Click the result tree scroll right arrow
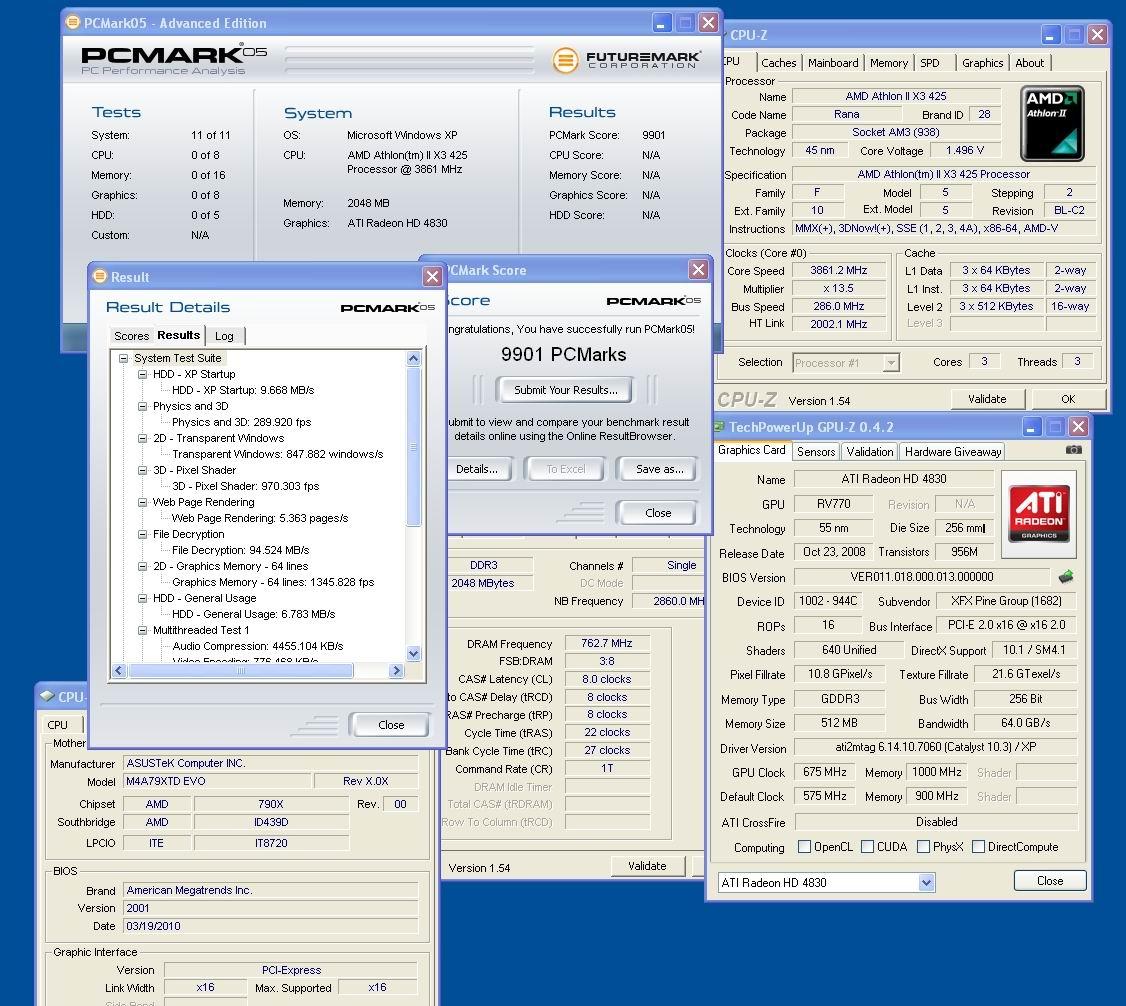This screenshot has height=1006, width=1126. pos(396,671)
